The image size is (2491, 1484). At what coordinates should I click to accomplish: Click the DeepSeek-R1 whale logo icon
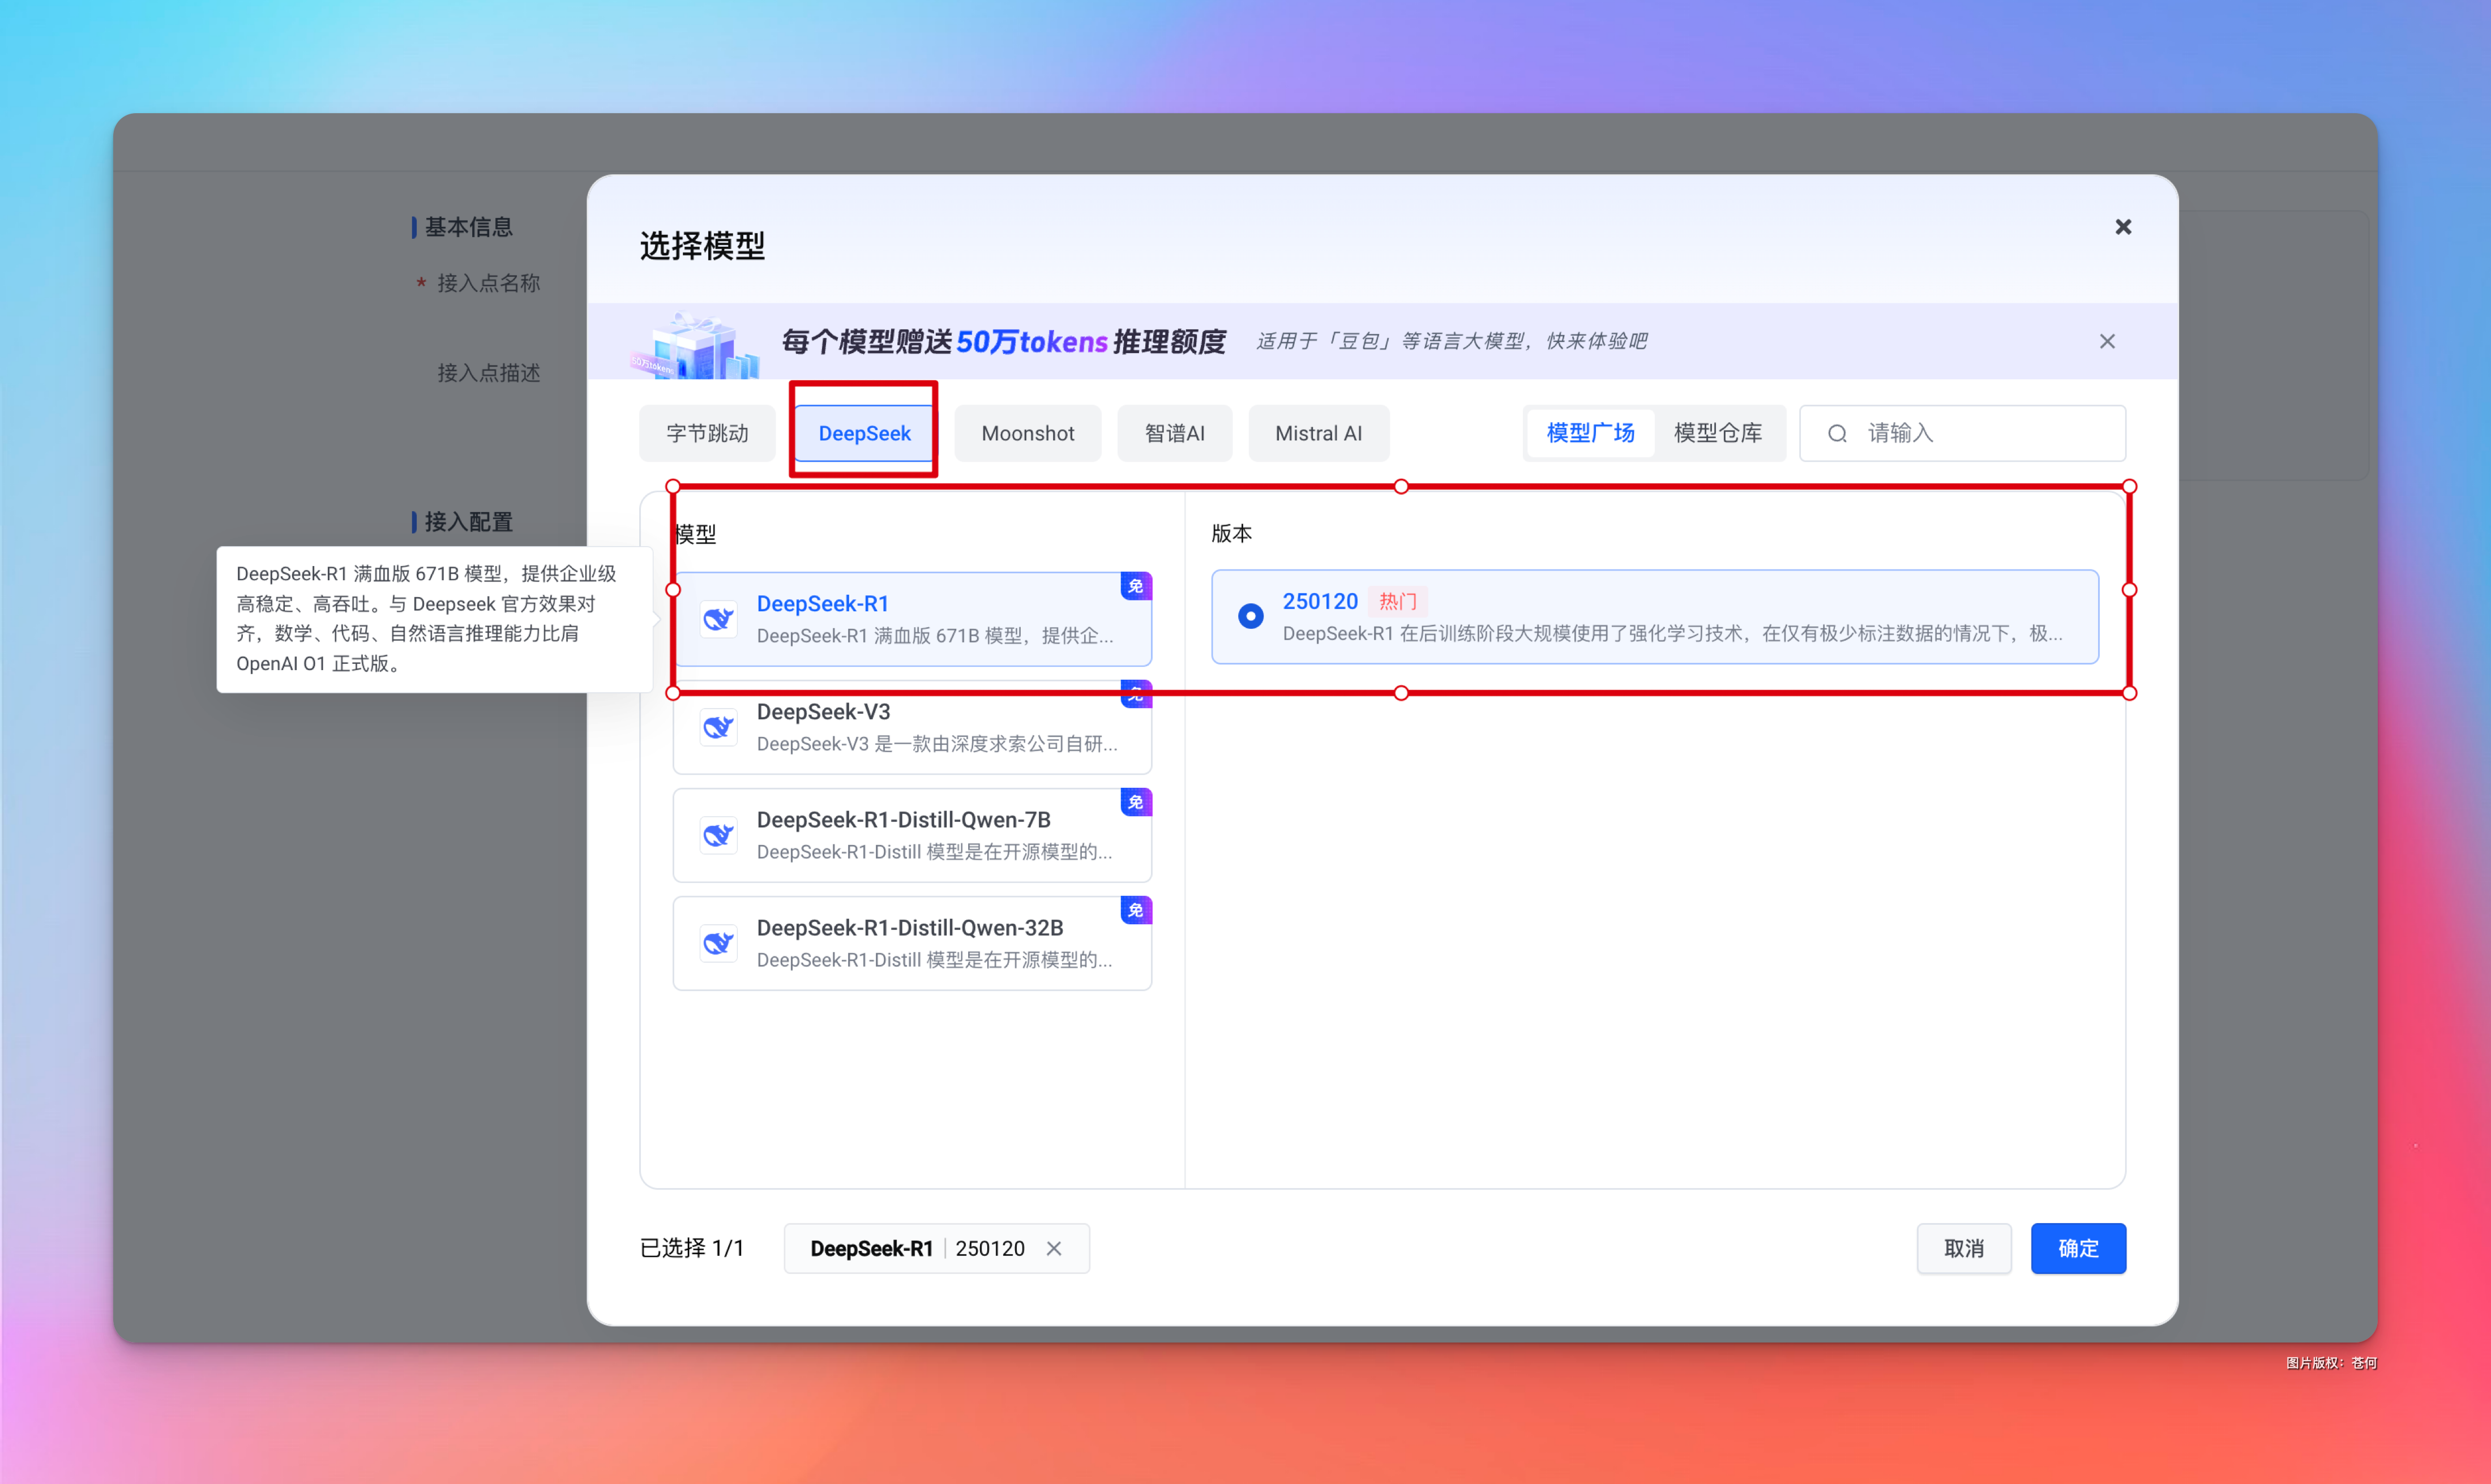[x=718, y=619]
